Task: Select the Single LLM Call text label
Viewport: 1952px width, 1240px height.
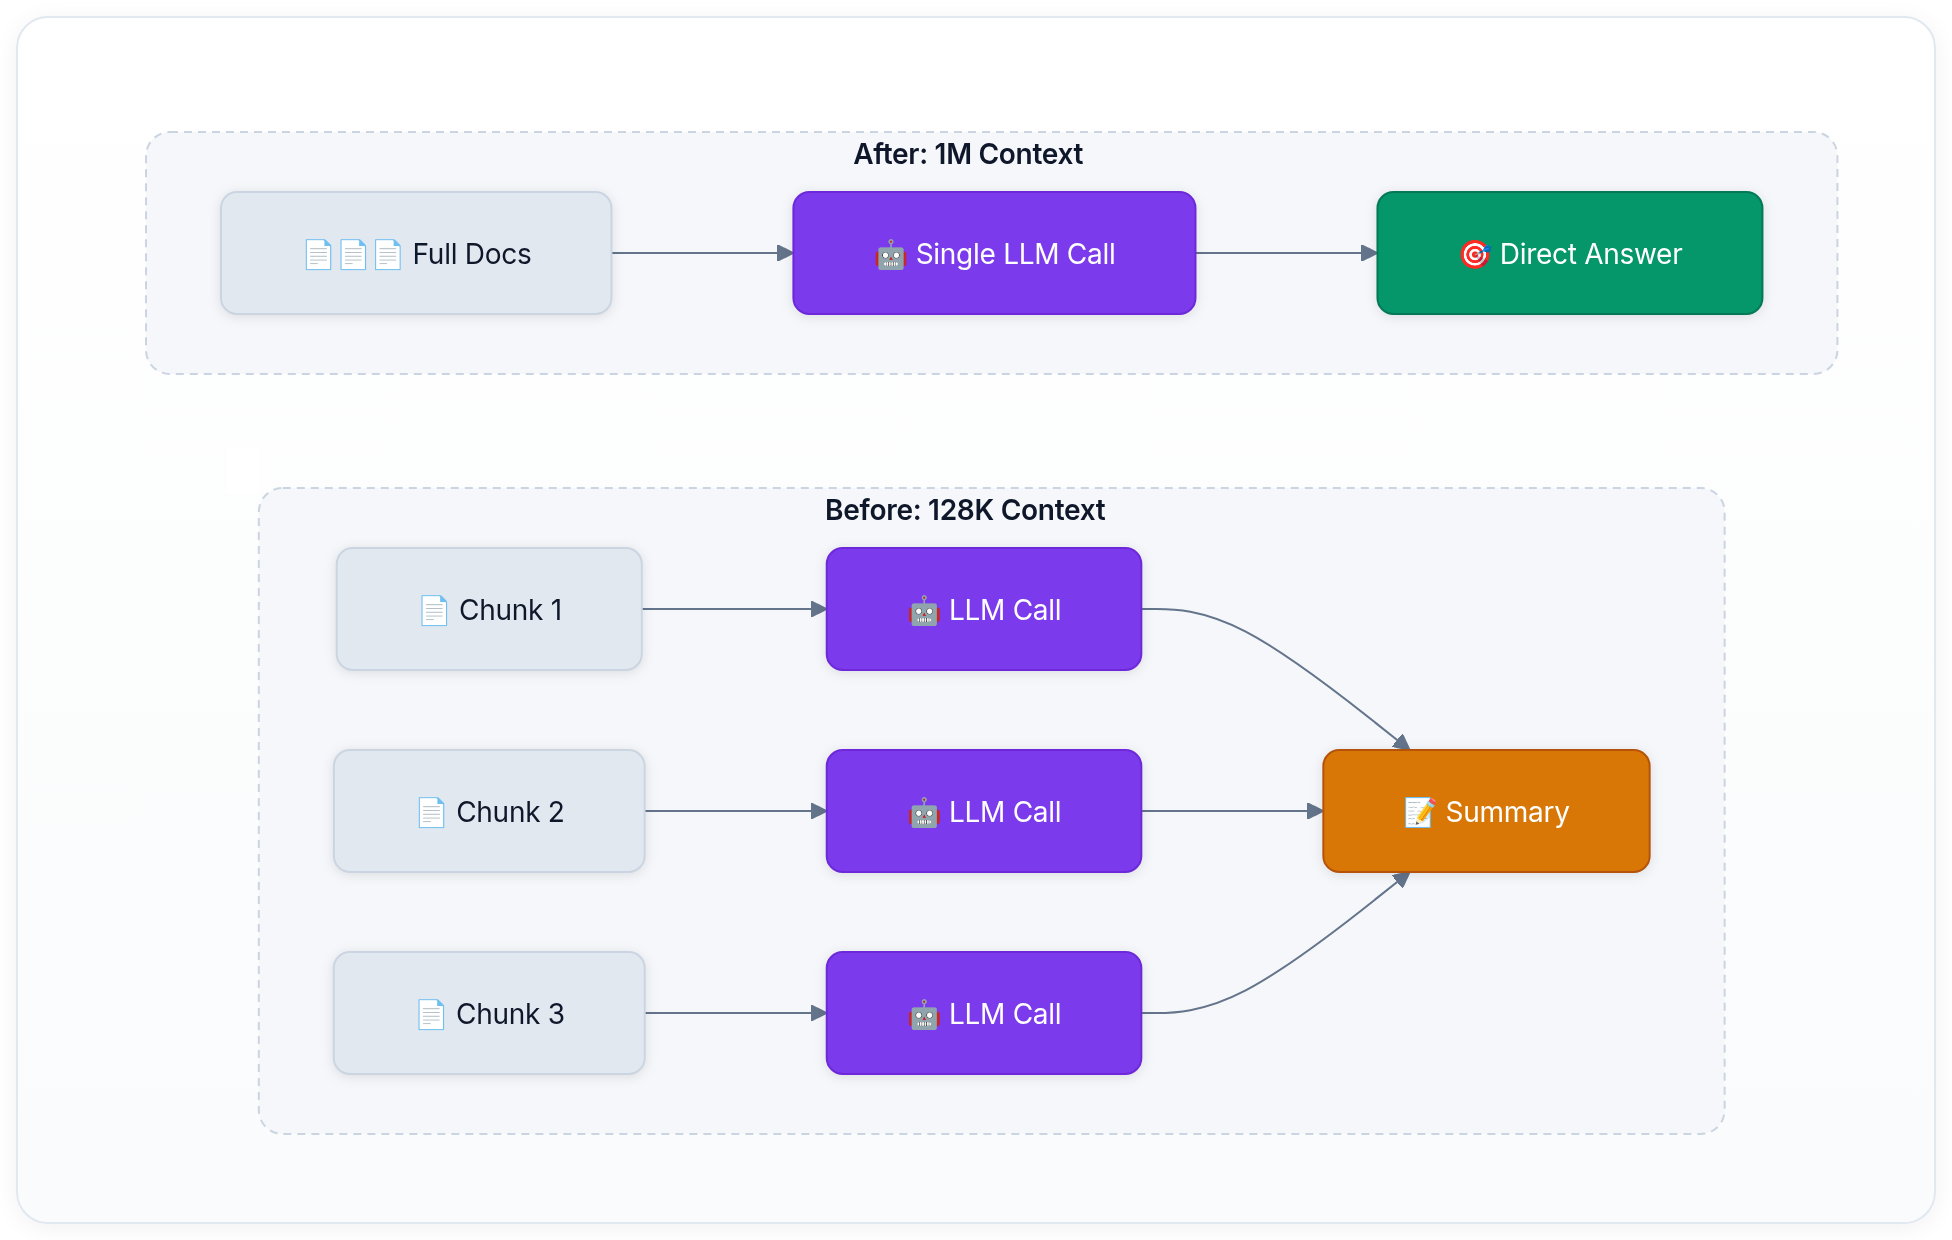Action: coord(1015,254)
